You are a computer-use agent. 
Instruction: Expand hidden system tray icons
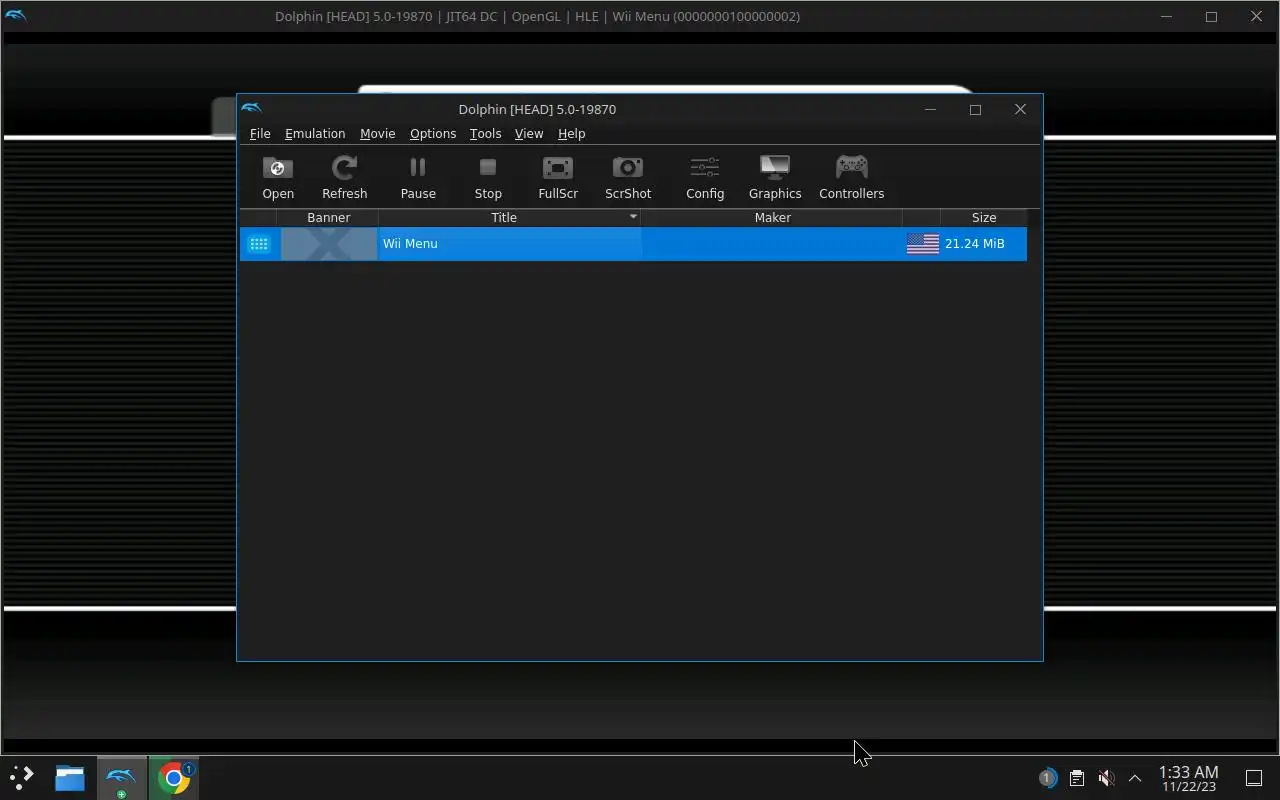click(x=1135, y=777)
